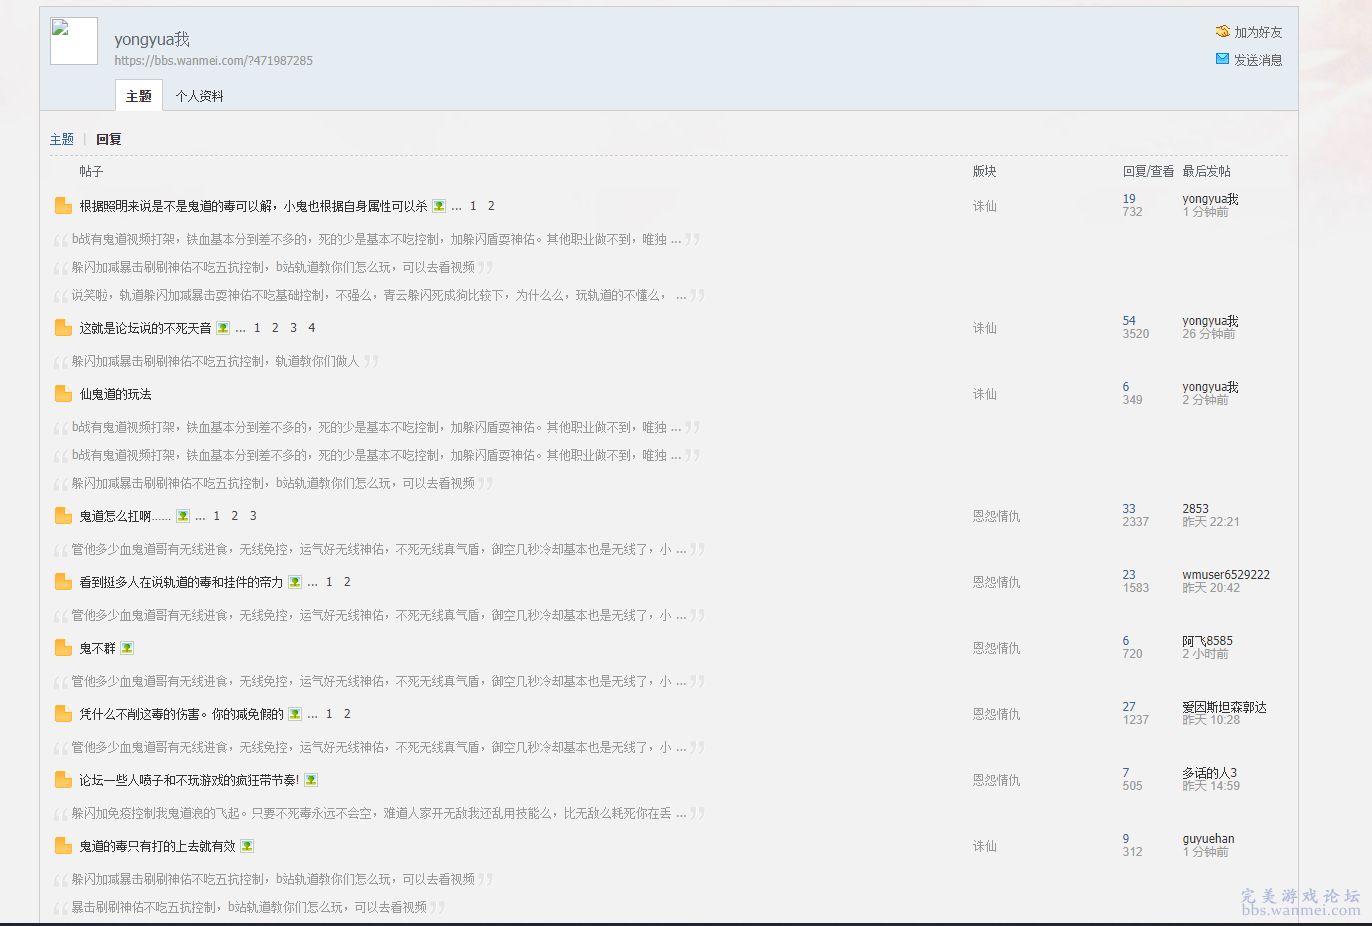Open folder icon of 这就是论坛说的不死天音 thread
The image size is (1372, 926).
63,328
